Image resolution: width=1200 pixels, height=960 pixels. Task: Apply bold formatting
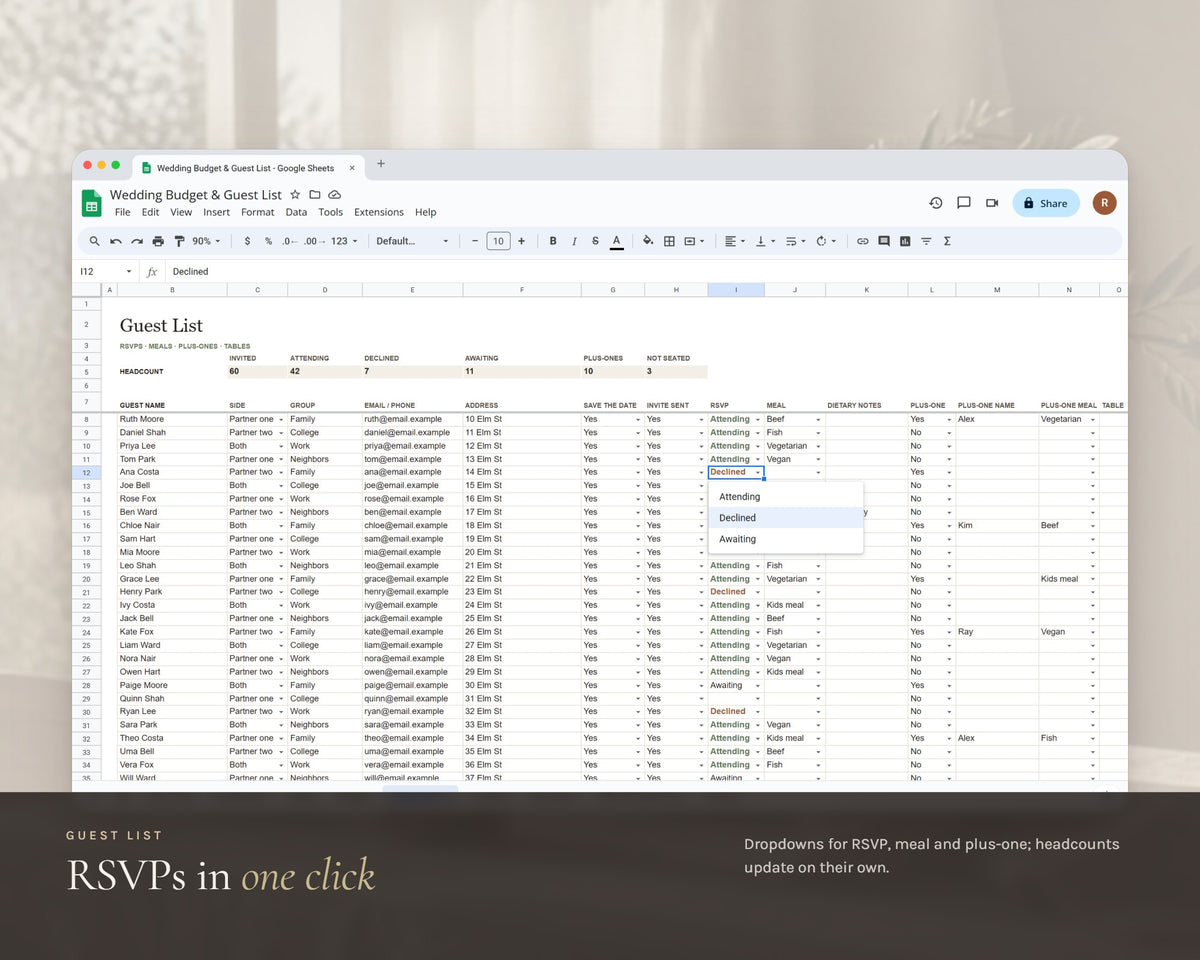tap(553, 241)
